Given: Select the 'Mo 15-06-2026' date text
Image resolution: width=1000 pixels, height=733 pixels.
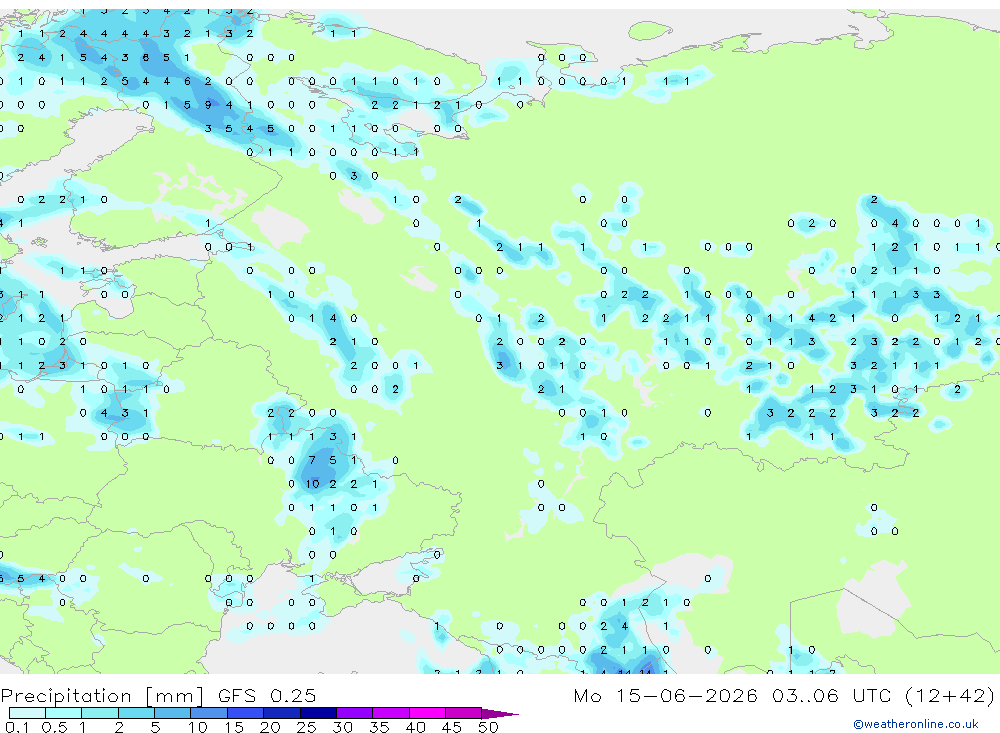Looking at the screenshot, I should point(665,695).
